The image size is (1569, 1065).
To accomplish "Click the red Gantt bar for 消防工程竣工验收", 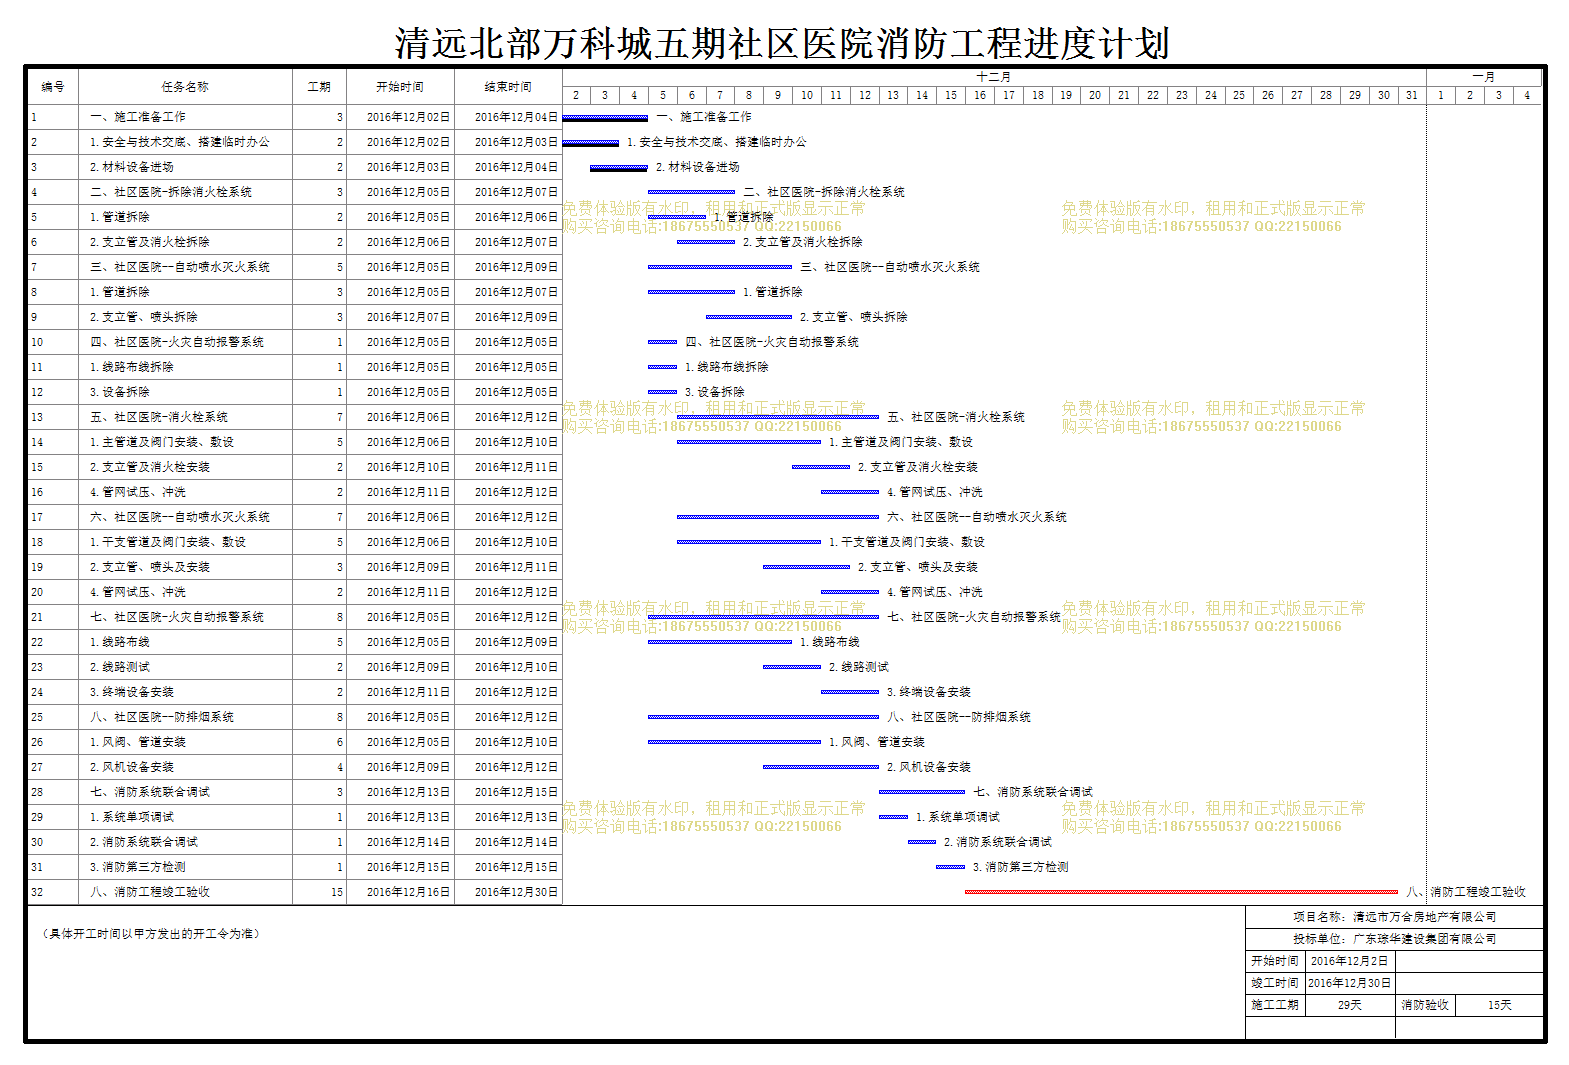I will click(1181, 892).
